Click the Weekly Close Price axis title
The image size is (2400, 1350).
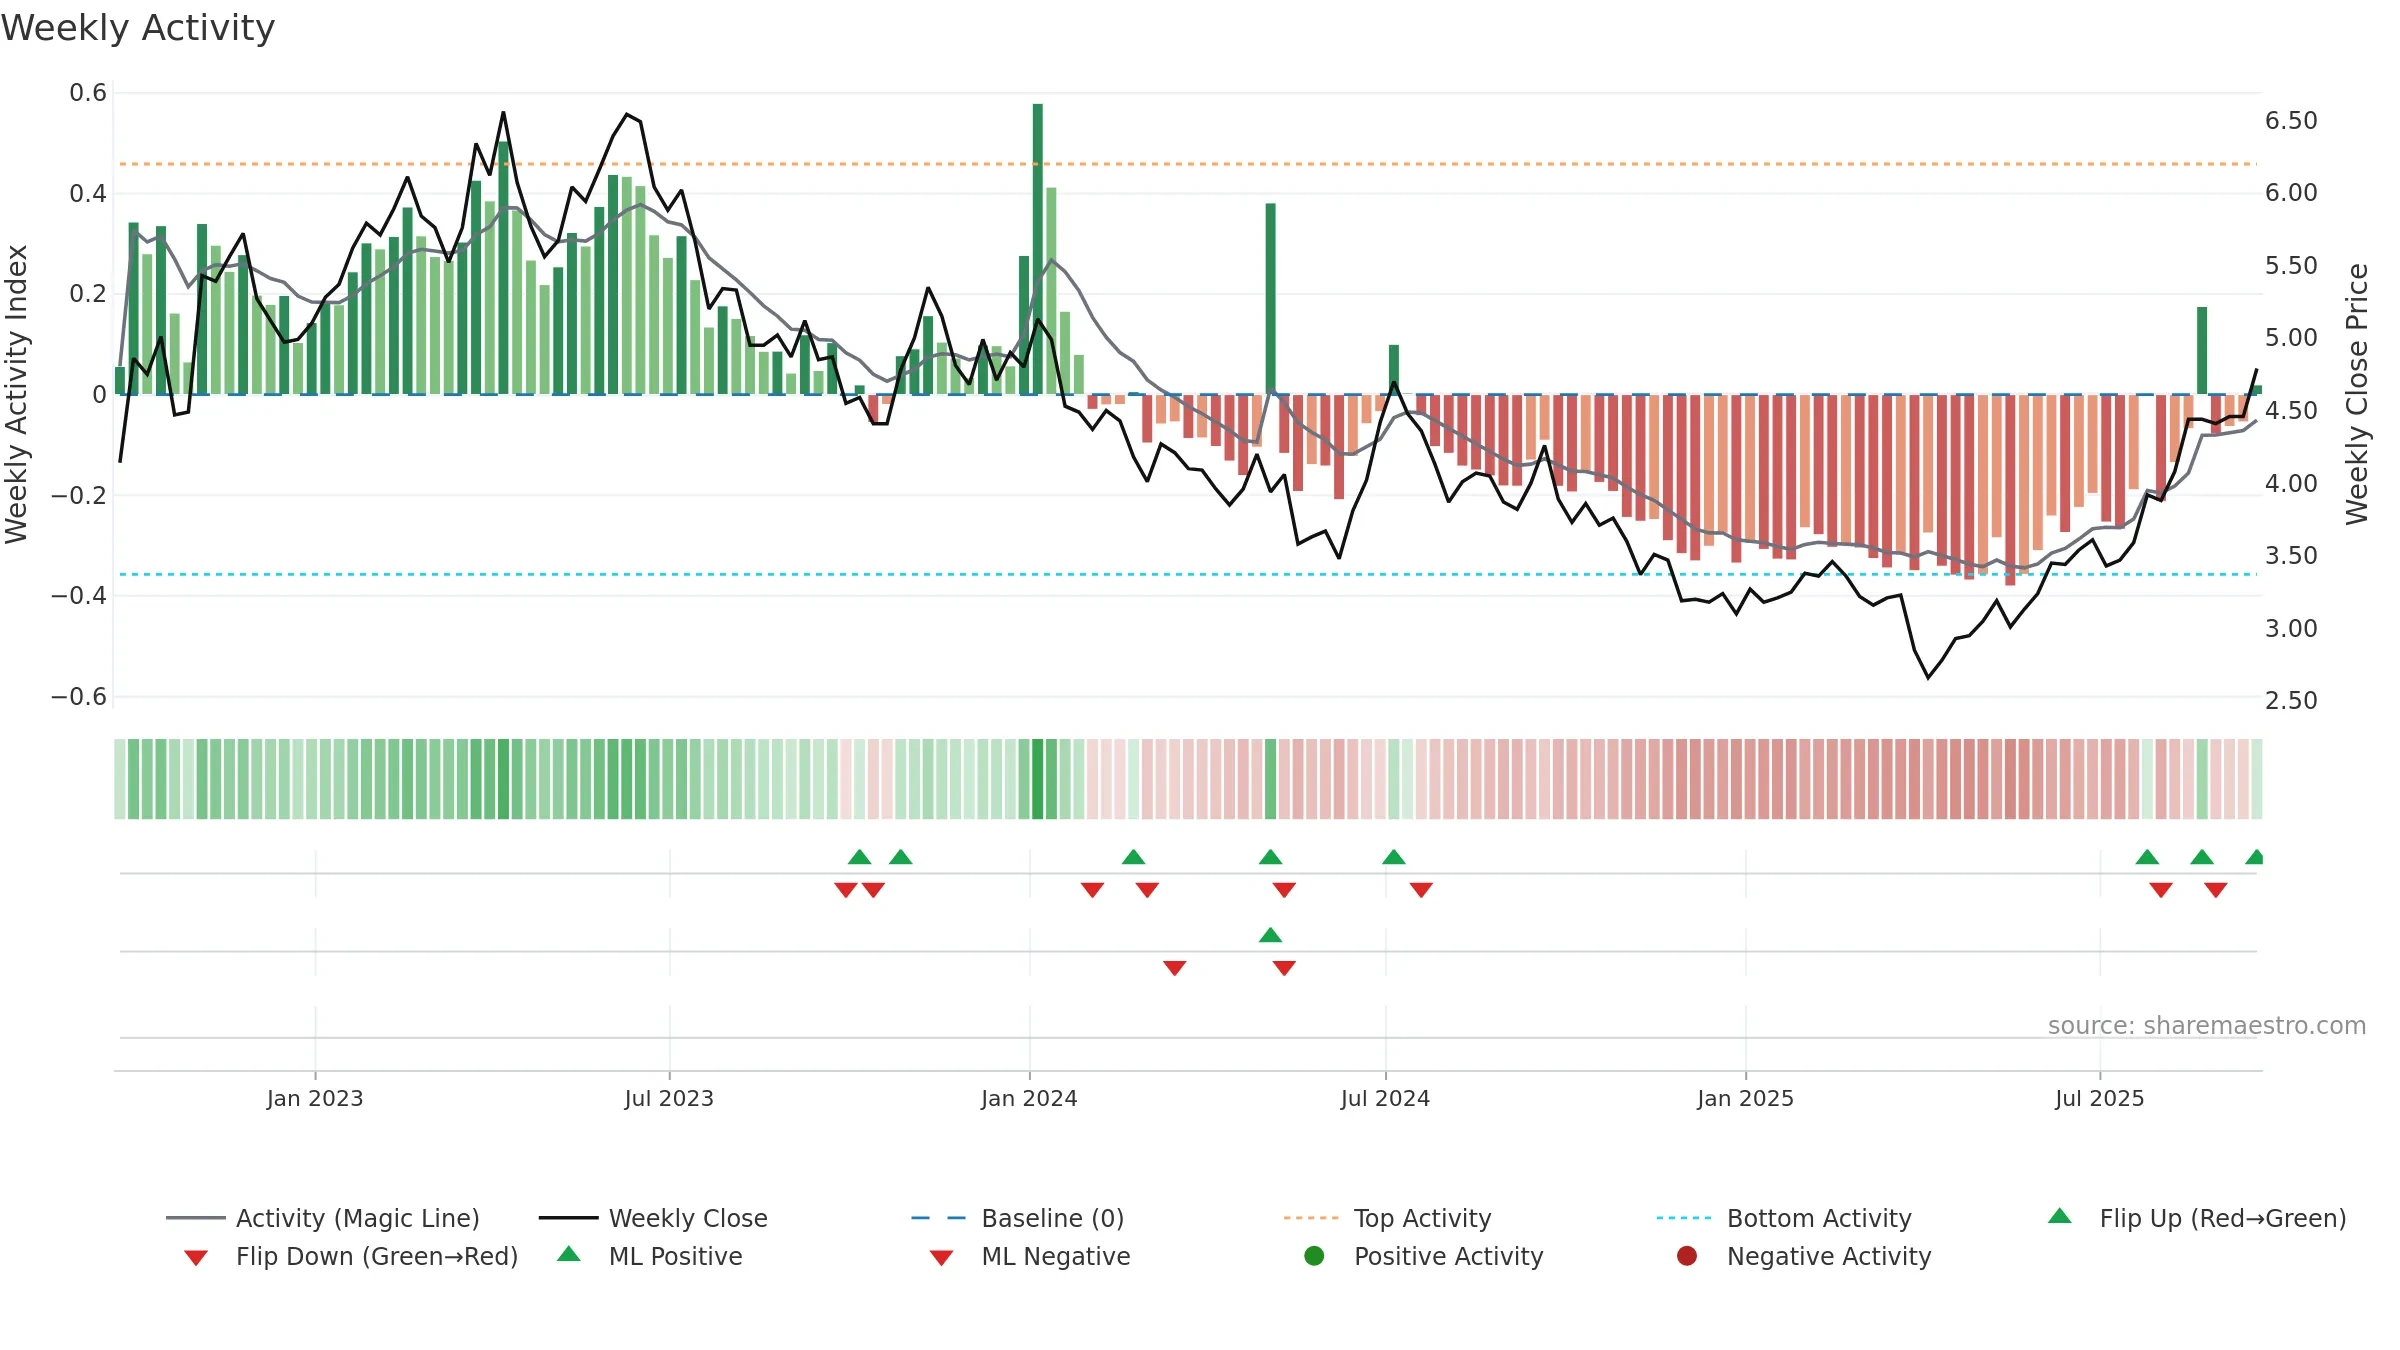2357,394
